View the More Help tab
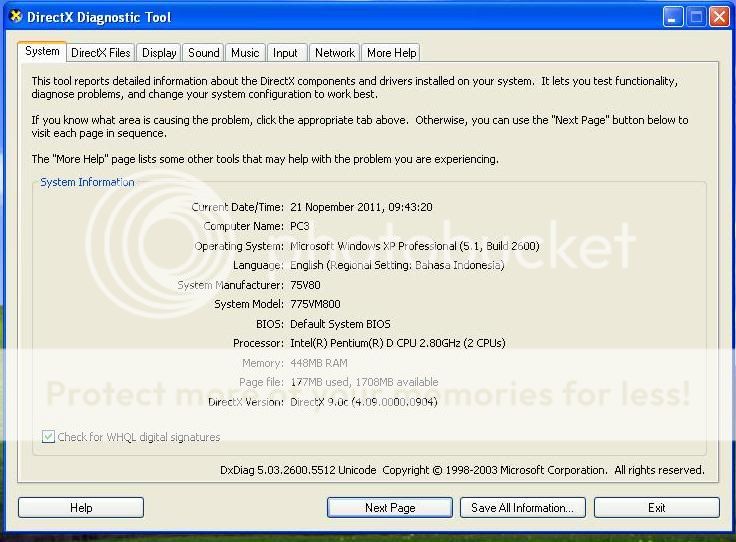The height and width of the screenshot is (542, 736). click(391, 53)
